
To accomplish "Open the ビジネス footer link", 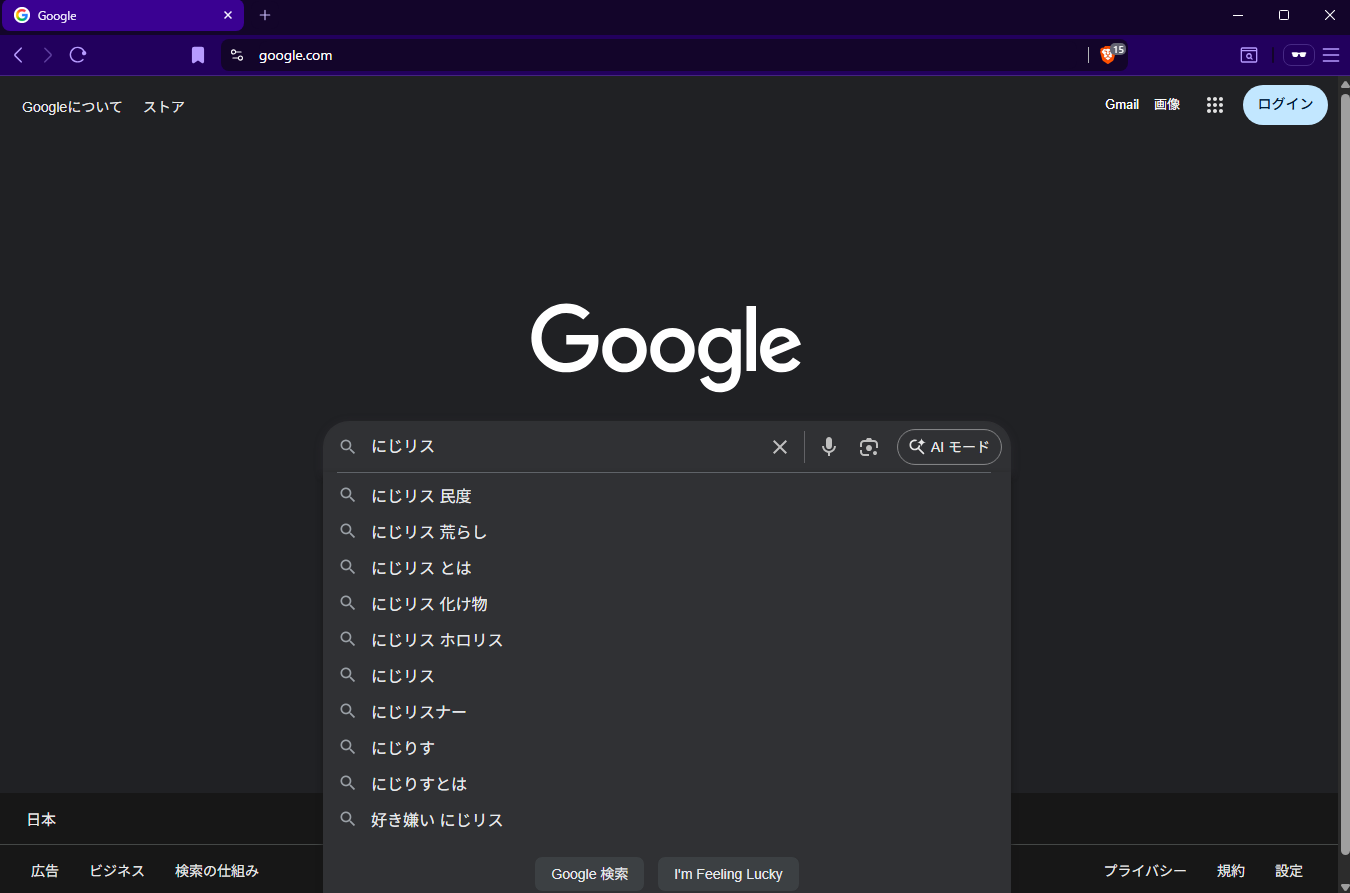I will click(x=117, y=871).
